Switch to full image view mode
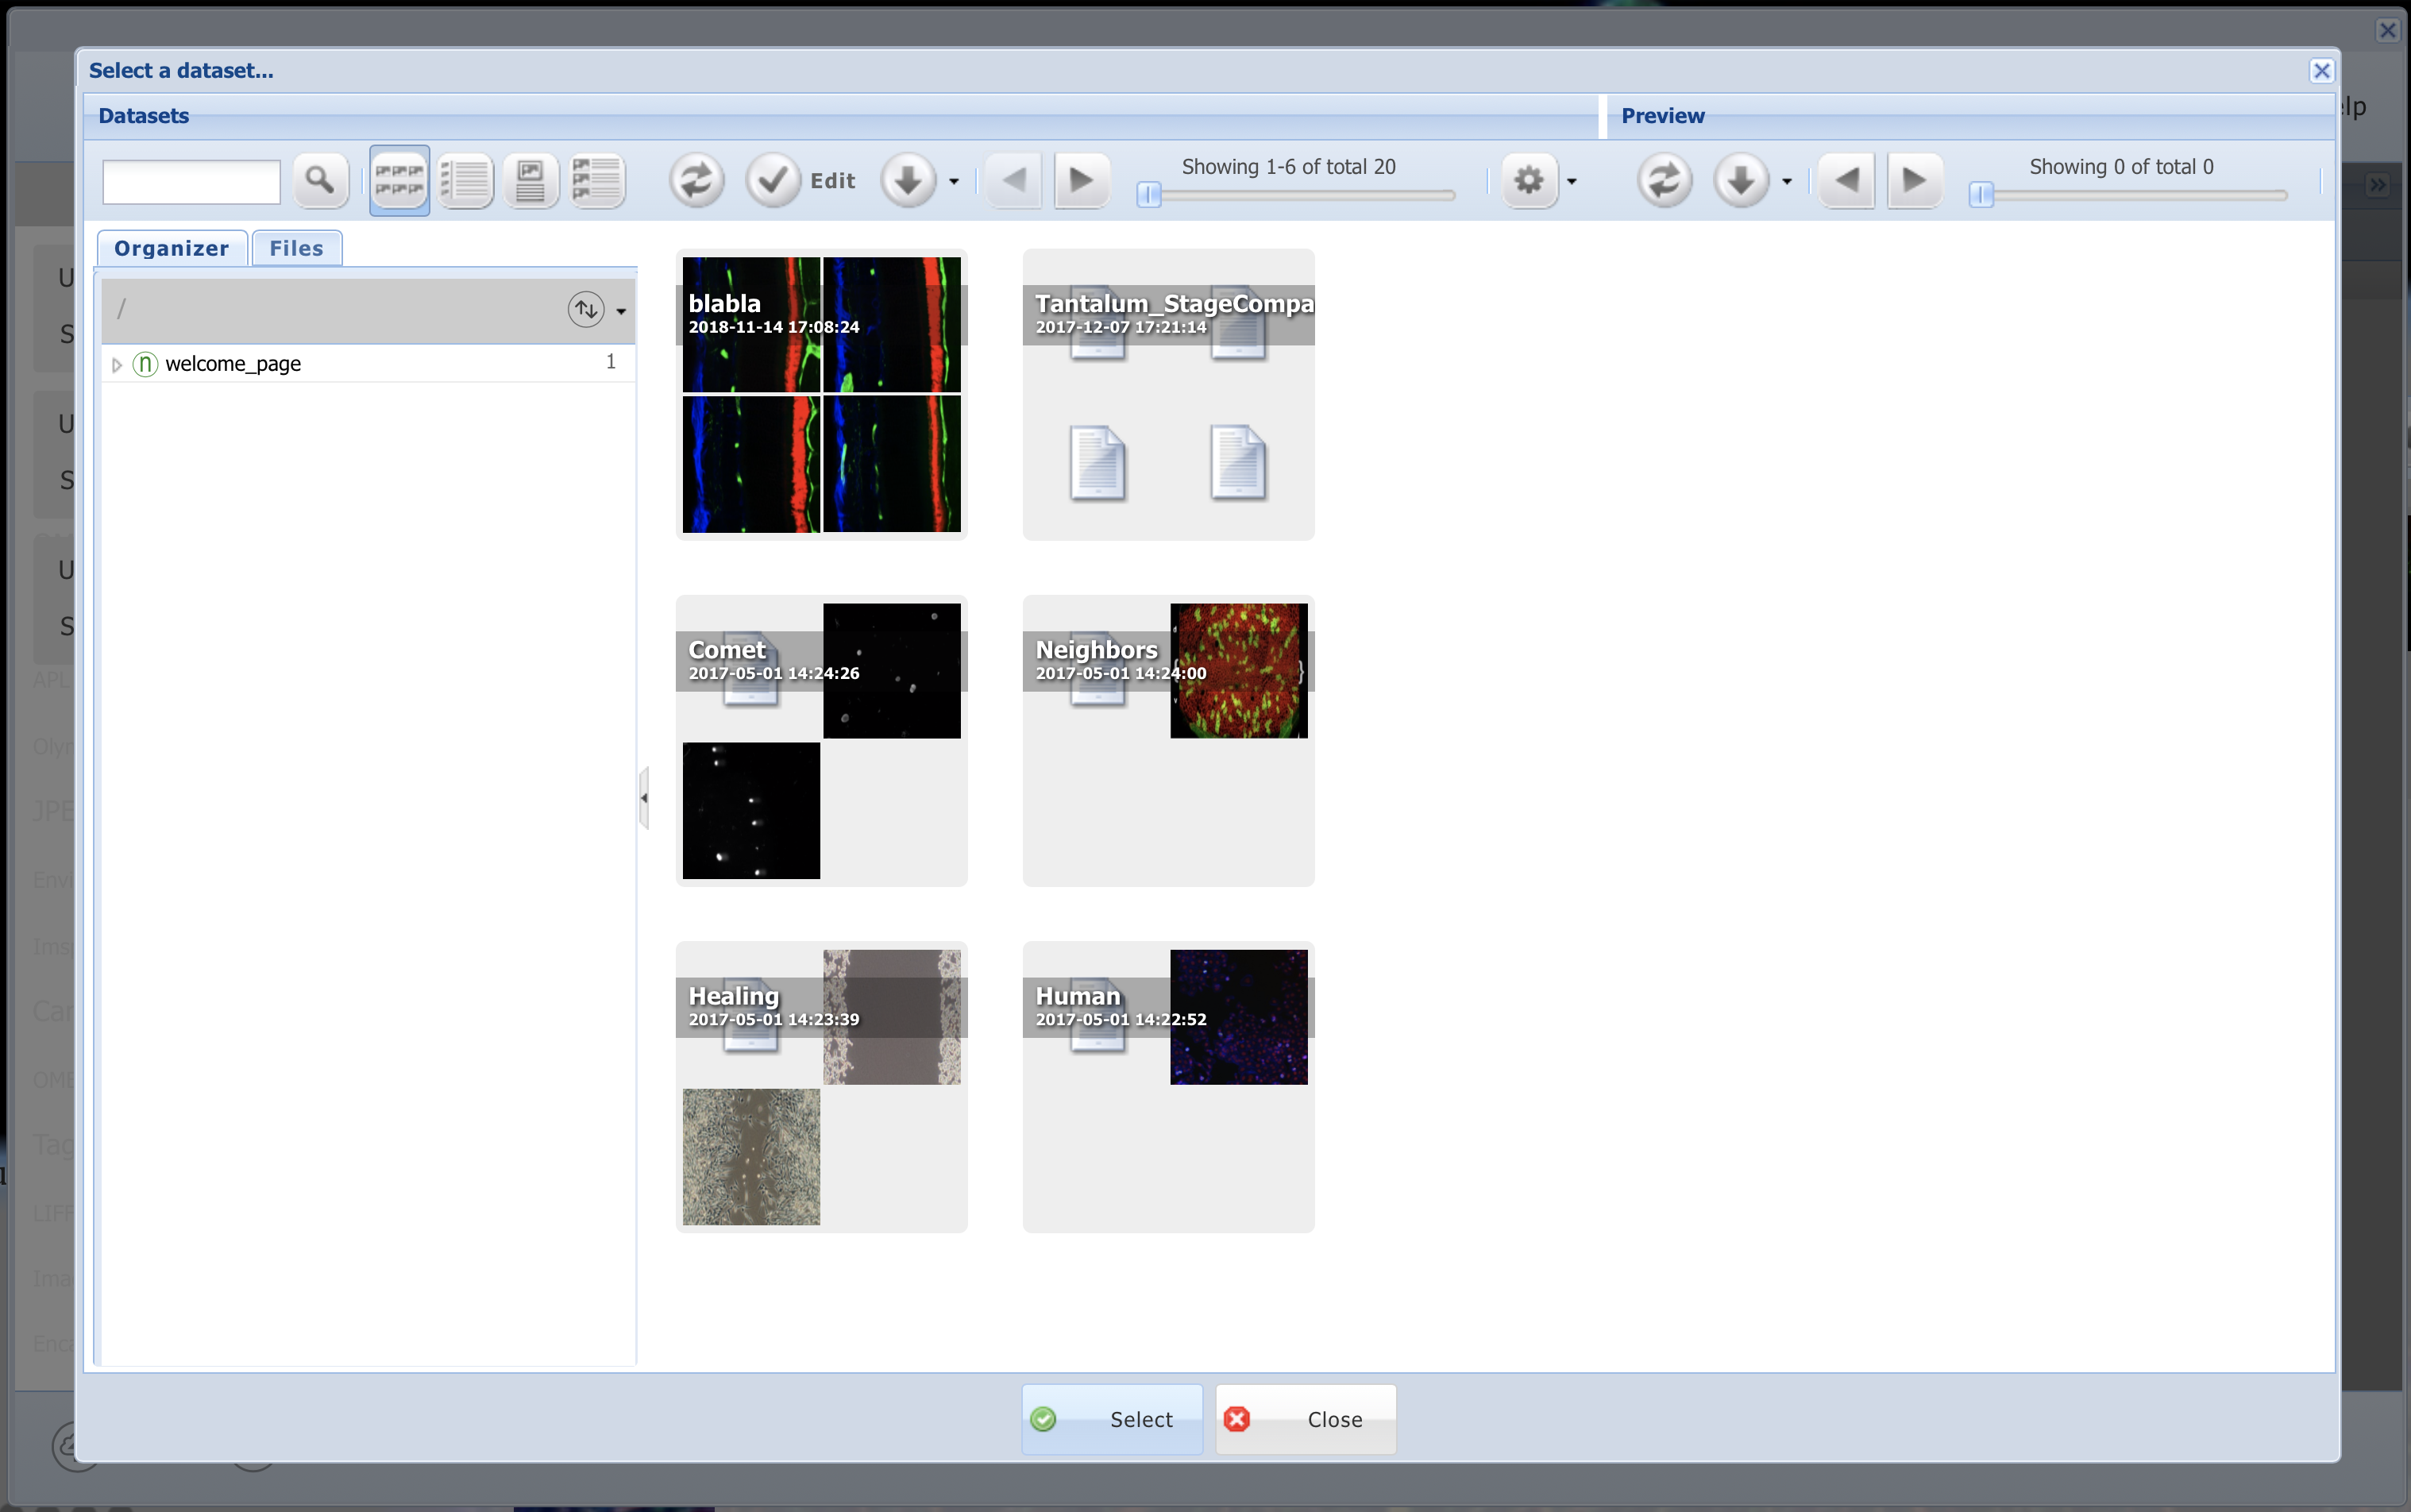The height and width of the screenshot is (1512, 2411). point(530,181)
